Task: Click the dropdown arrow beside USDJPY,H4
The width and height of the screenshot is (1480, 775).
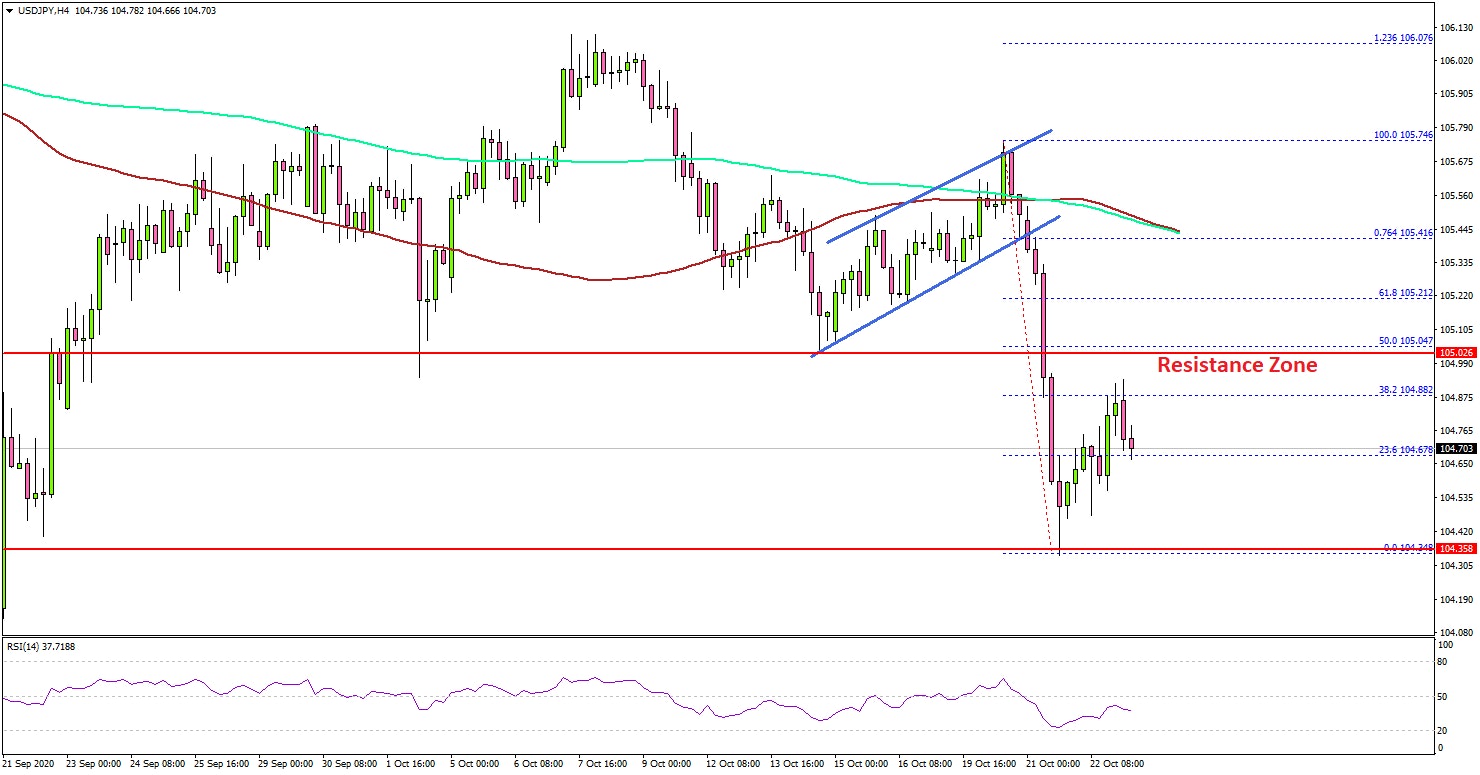Action: (10, 10)
